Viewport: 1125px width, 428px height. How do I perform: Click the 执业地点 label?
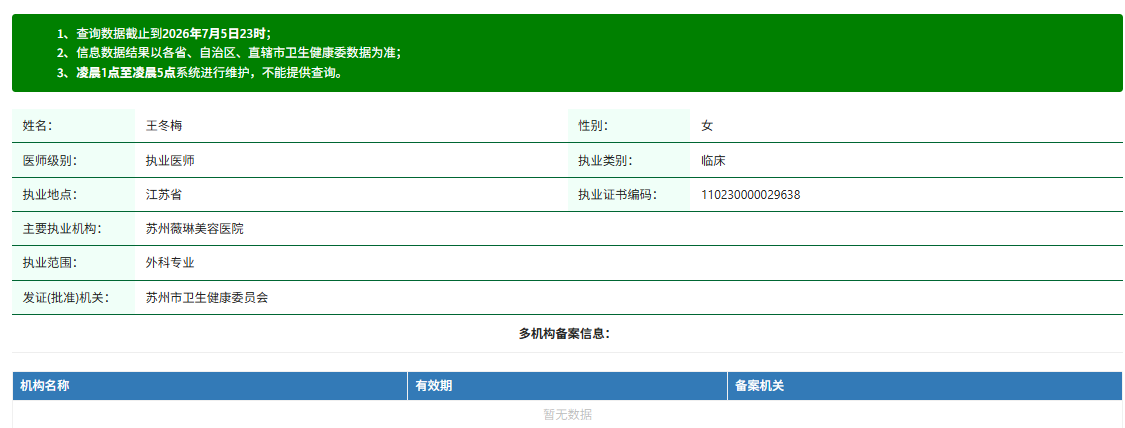[x=50, y=195]
